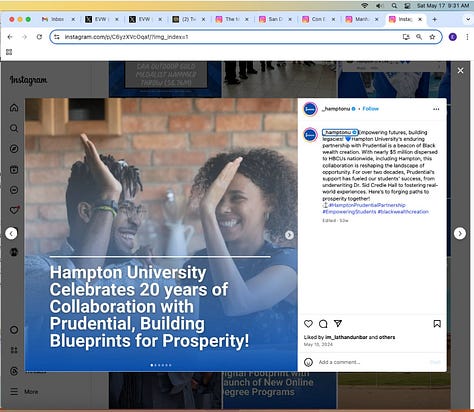This screenshot has height=412, width=474.
Task: Follow the _hamptonu account
Action: click(x=371, y=109)
